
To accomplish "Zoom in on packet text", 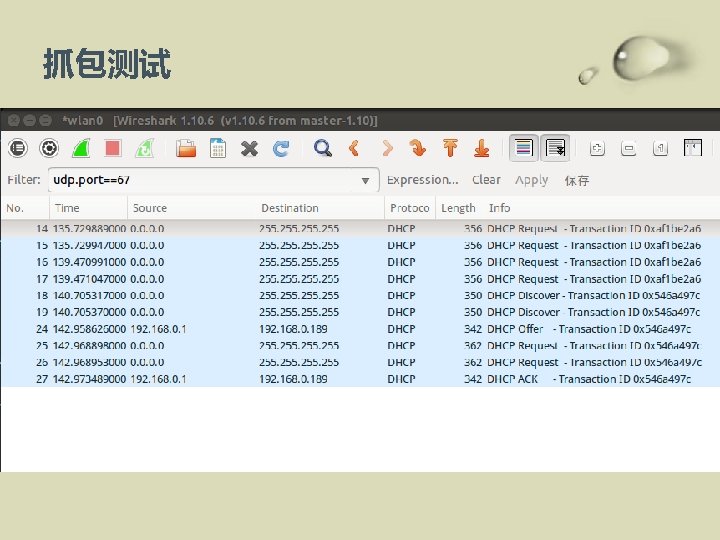I will point(597,148).
